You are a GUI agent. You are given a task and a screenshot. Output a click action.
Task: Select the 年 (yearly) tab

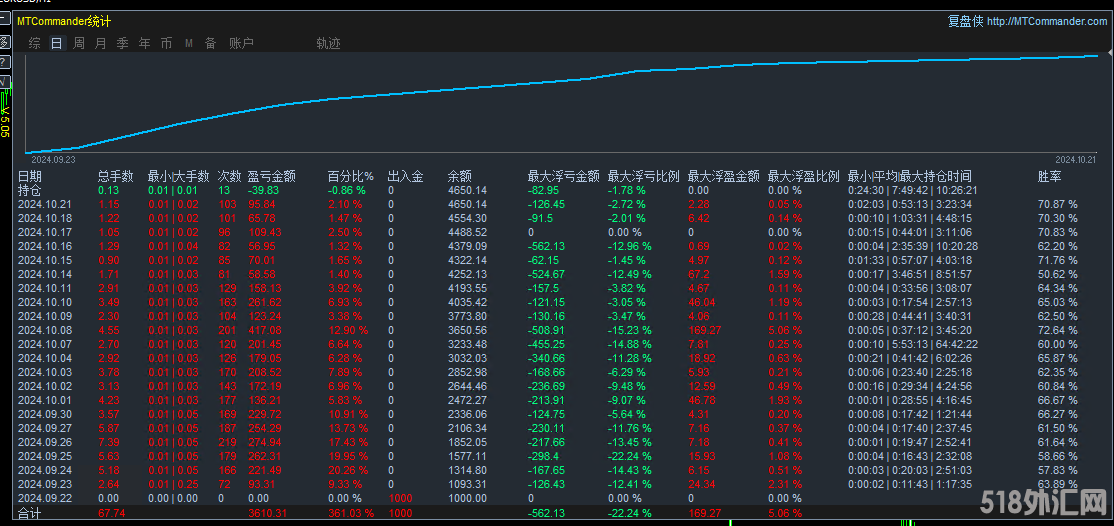point(145,43)
